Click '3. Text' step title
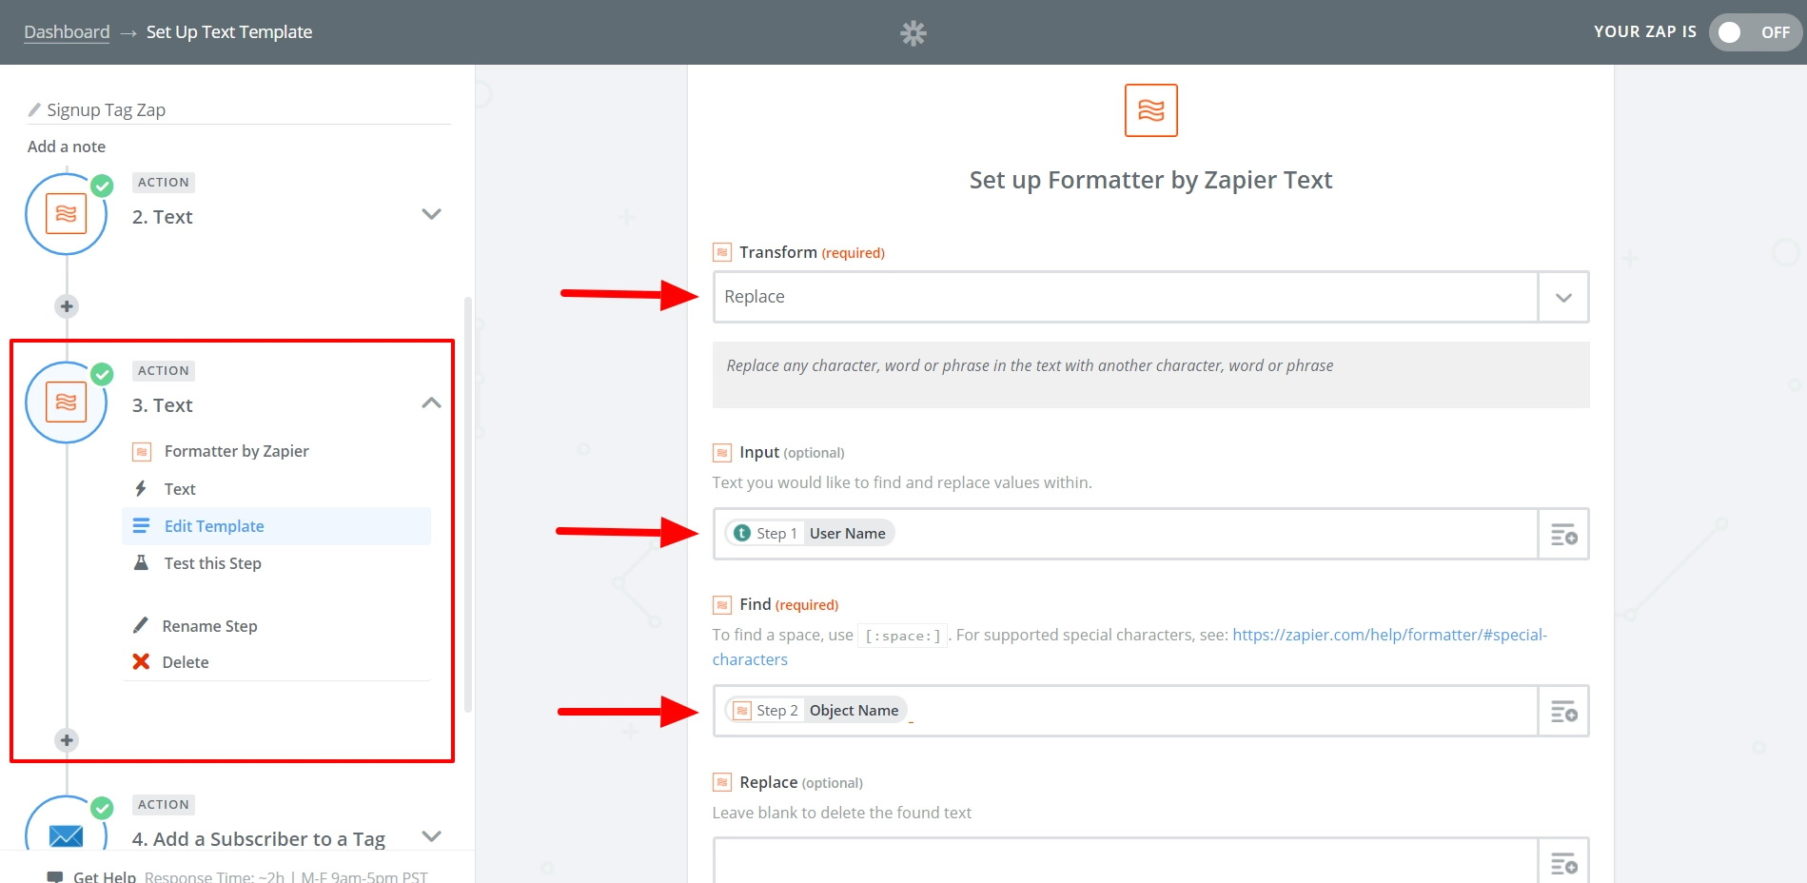This screenshot has width=1807, height=883. point(162,405)
